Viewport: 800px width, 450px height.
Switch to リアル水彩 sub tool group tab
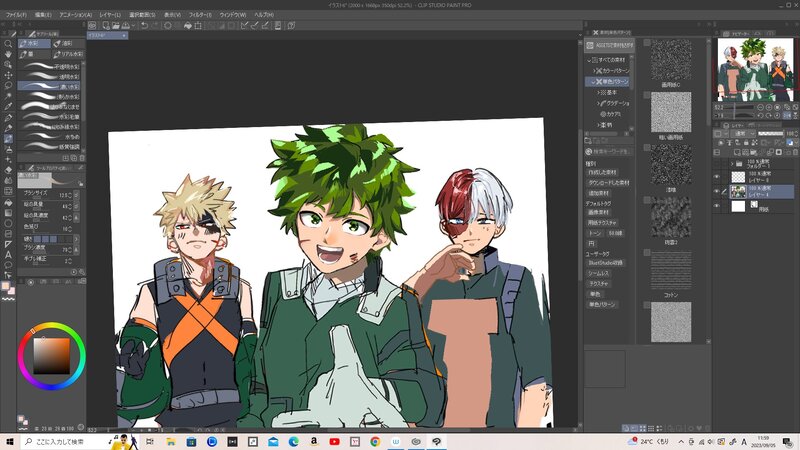tap(68, 54)
